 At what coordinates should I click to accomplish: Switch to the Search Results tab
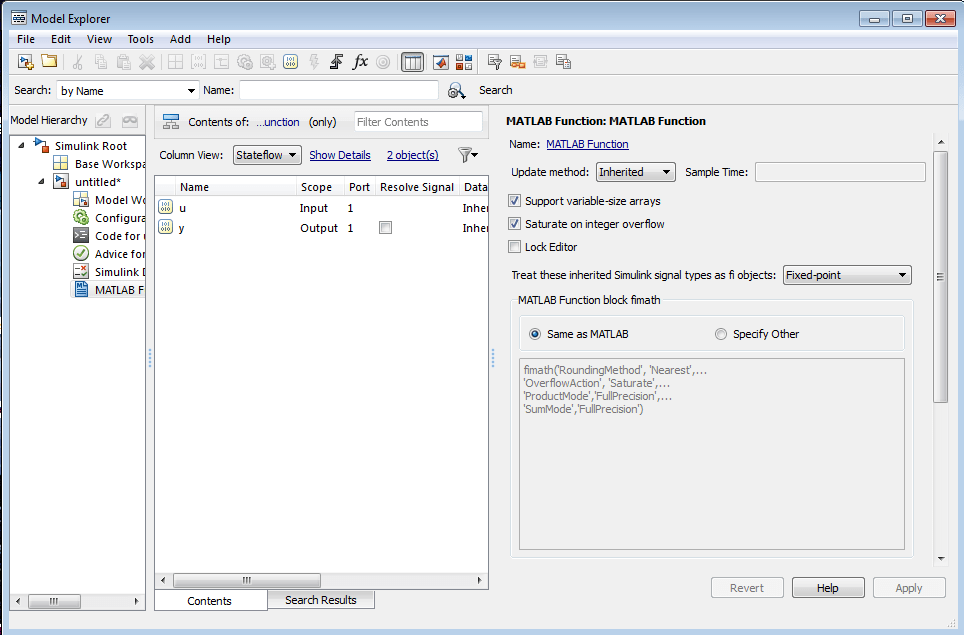point(321,599)
